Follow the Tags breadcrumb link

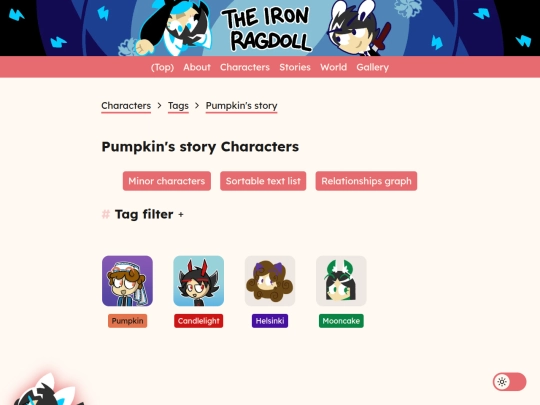178,106
